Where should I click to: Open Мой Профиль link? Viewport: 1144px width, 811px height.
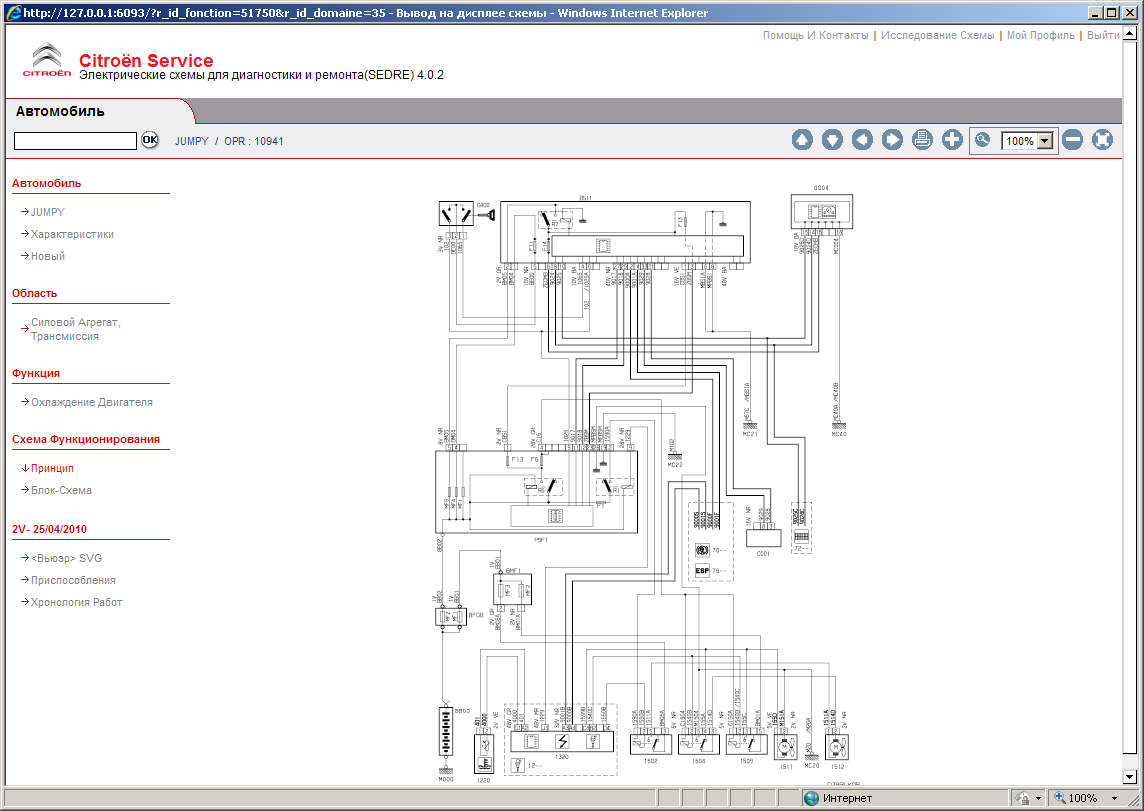(1040, 35)
